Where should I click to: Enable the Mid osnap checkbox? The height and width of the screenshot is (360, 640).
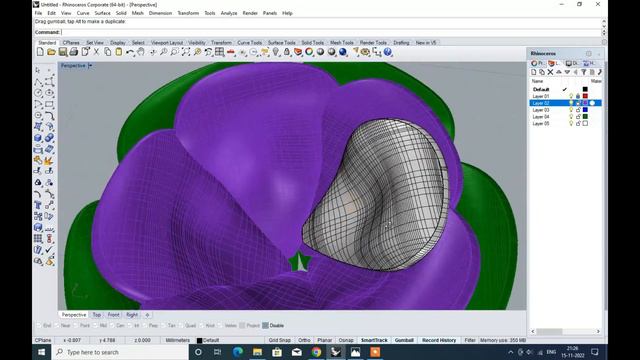pyautogui.click(x=96, y=325)
